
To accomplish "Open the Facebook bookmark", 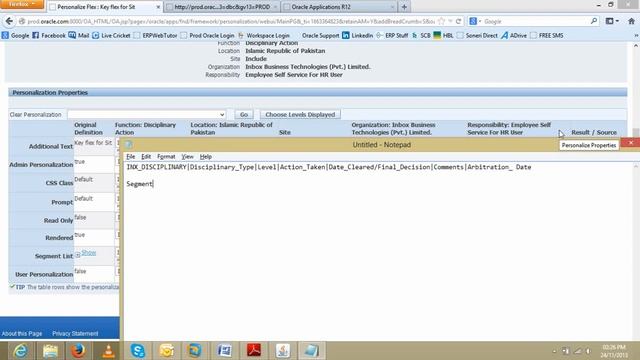I will pyautogui.click(x=49, y=36).
